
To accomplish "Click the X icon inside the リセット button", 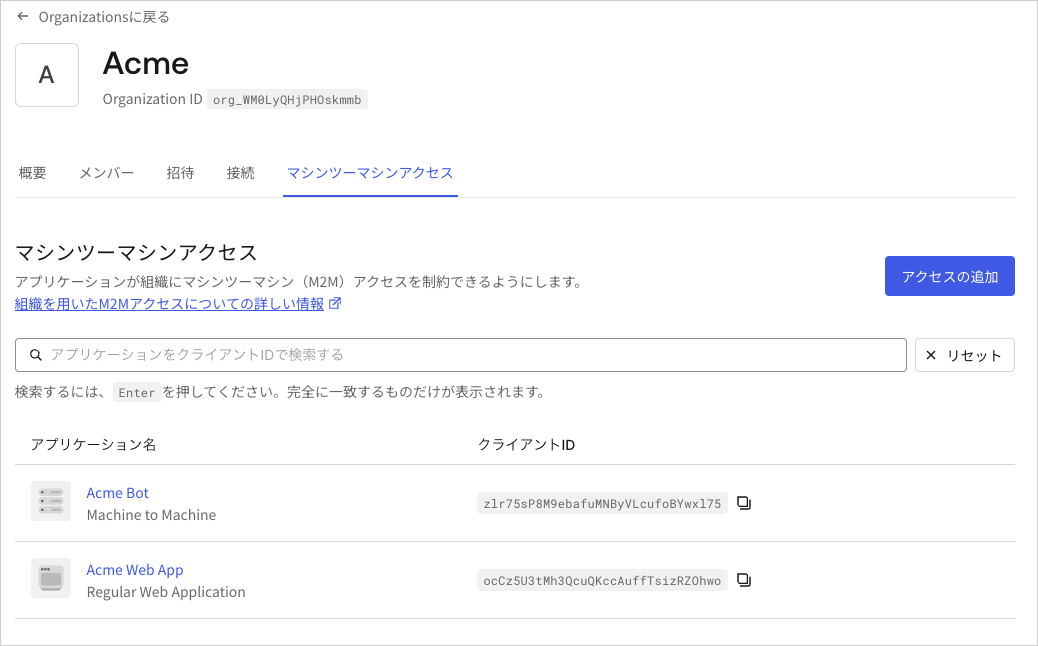I will [931, 355].
